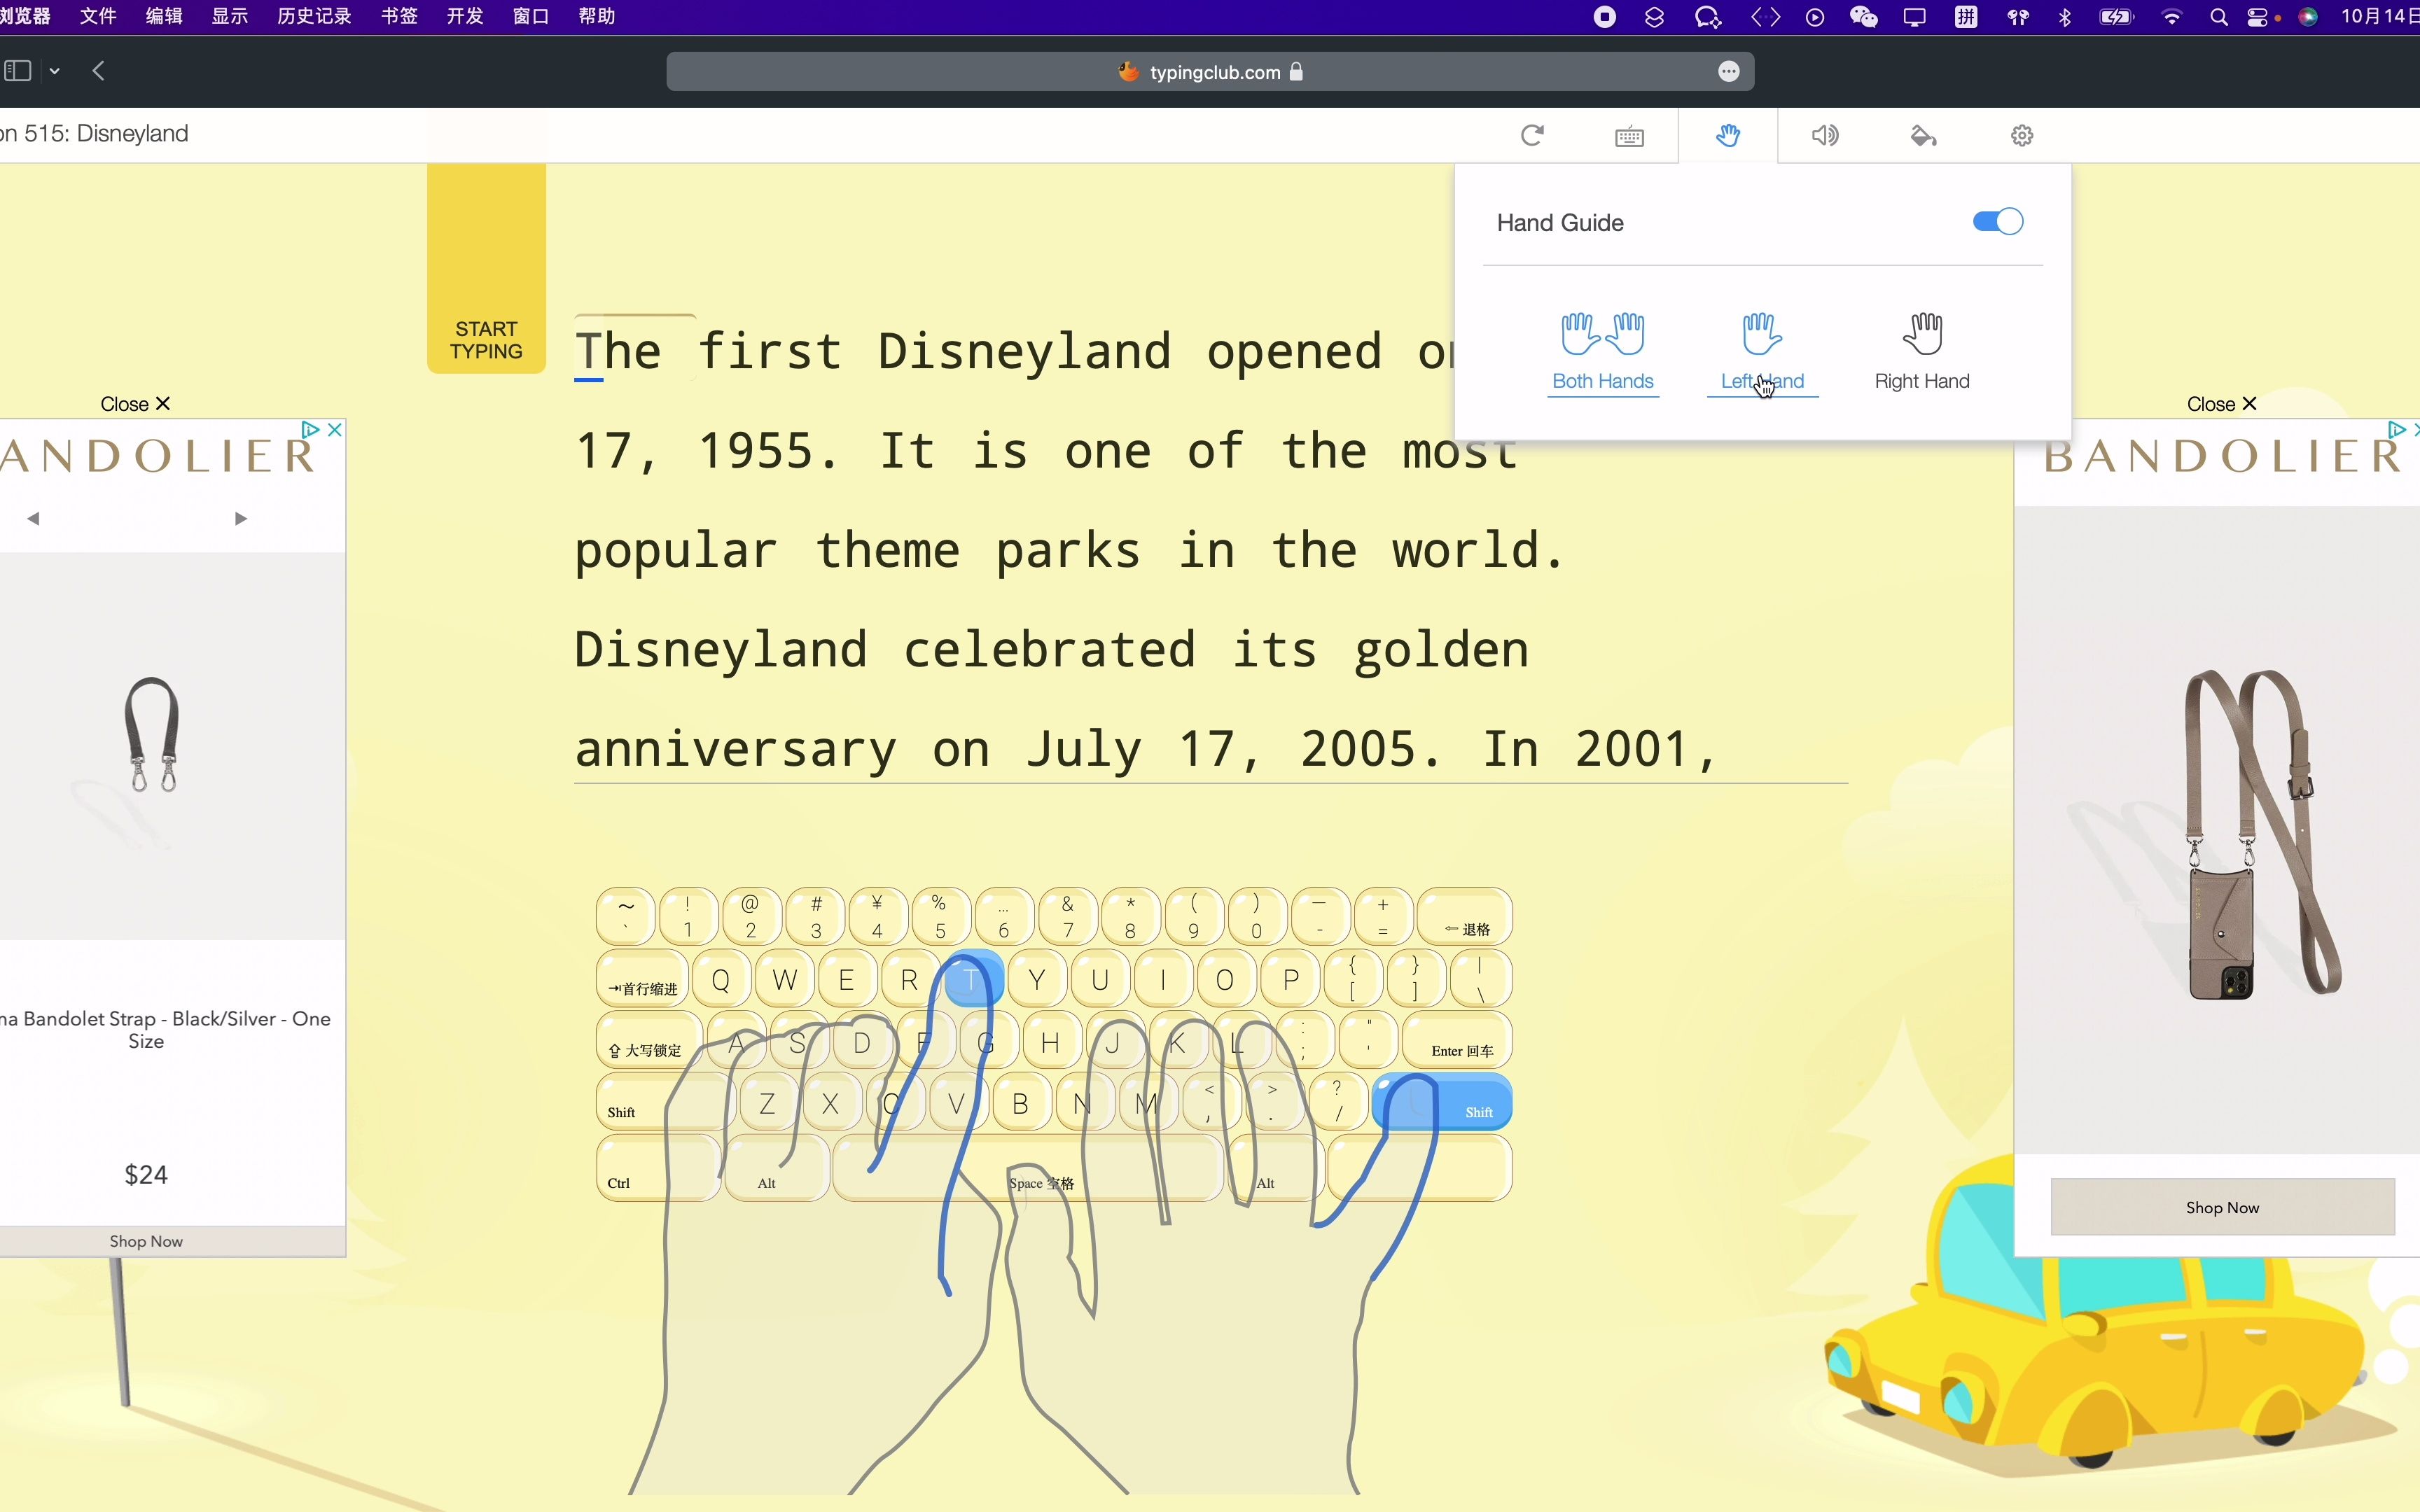Click the screen recording stop icon in menu bar
The width and height of the screenshot is (2420, 1512).
click(1604, 17)
